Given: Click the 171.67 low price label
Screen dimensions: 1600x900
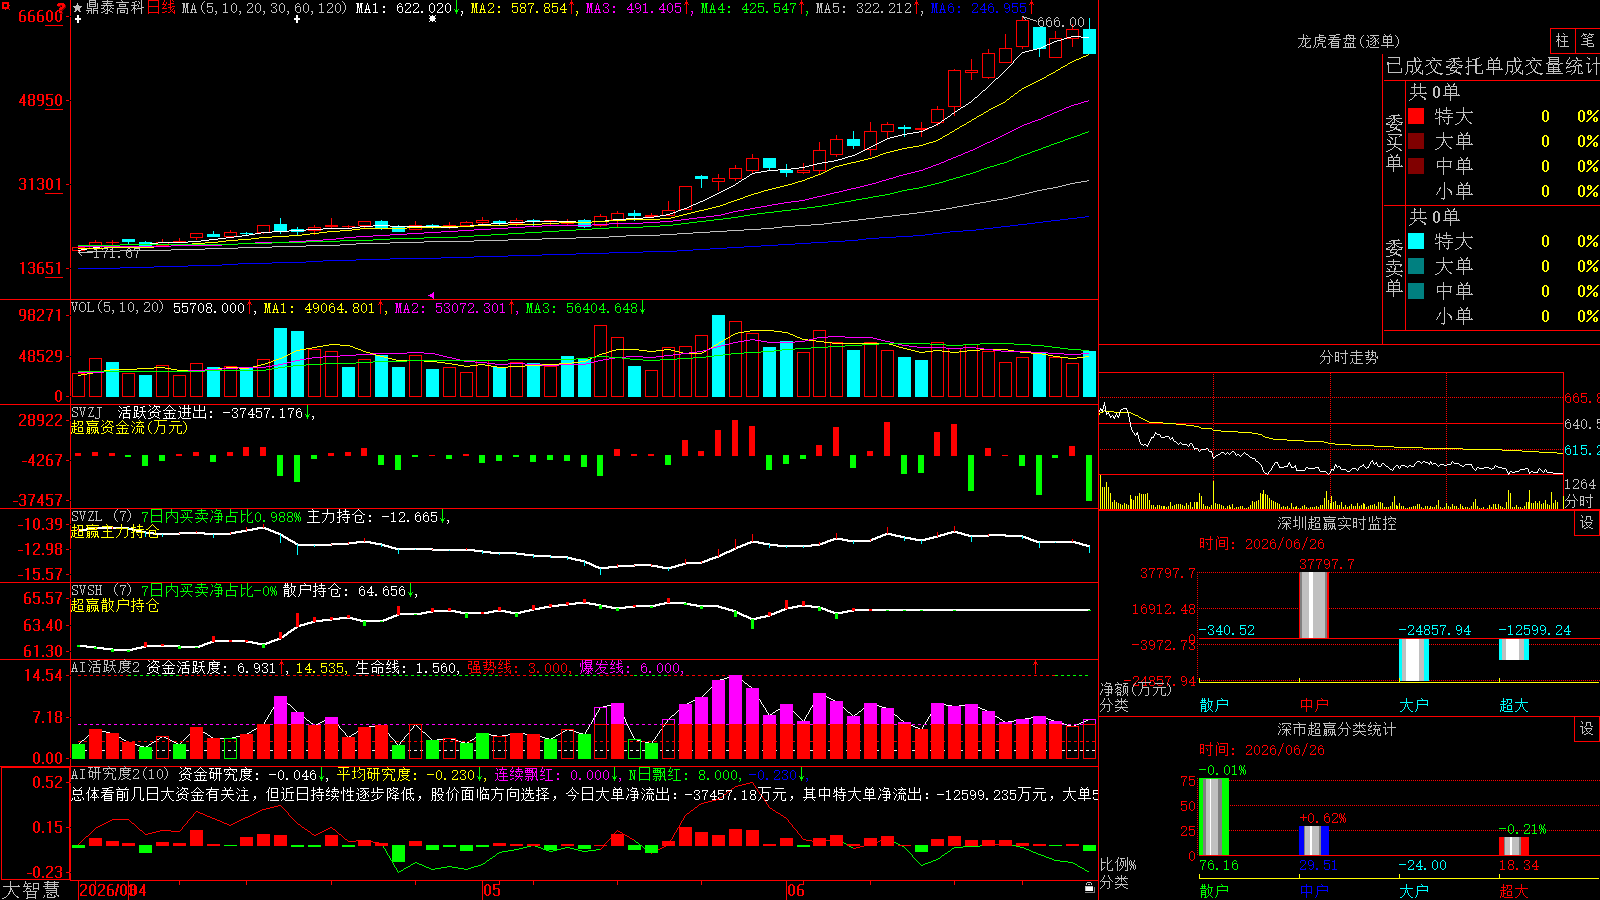Looking at the screenshot, I should [x=116, y=253].
